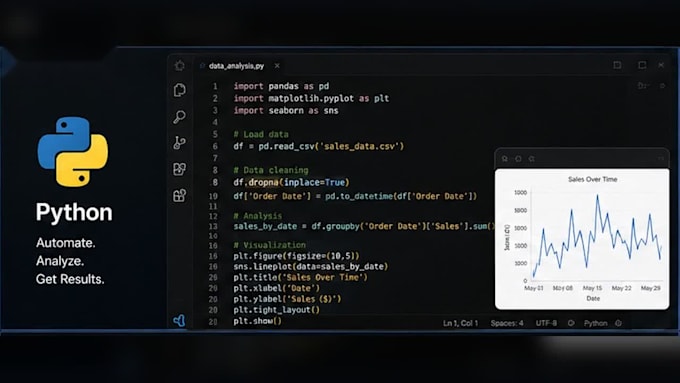Click the sales_by_date groupby line
Screen dimensions: 680x383
[x=364, y=226]
